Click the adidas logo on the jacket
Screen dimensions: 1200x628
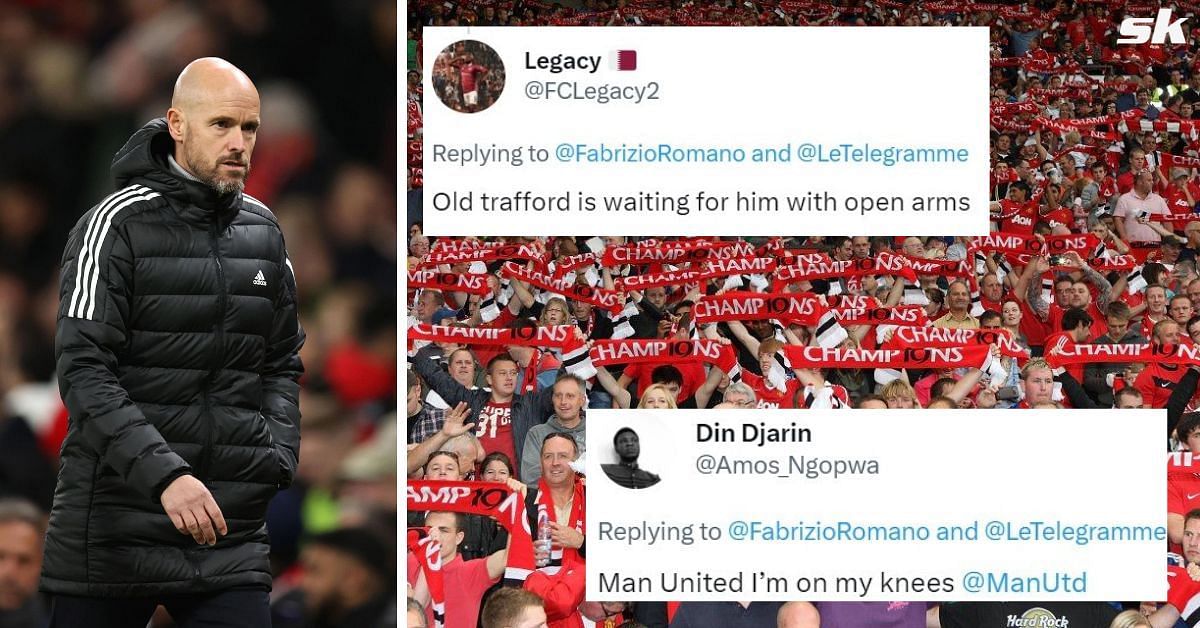pyautogui.click(x=260, y=278)
